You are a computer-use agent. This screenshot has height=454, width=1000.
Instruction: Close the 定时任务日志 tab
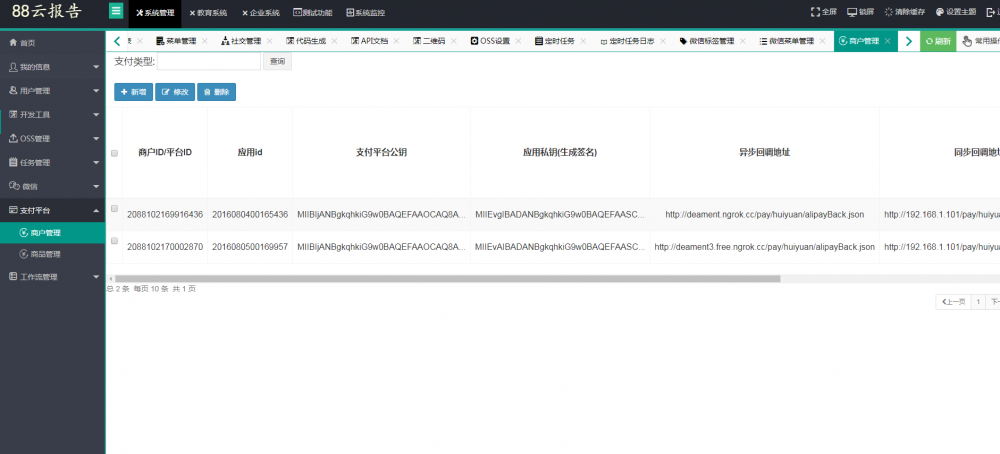pyautogui.click(x=663, y=41)
